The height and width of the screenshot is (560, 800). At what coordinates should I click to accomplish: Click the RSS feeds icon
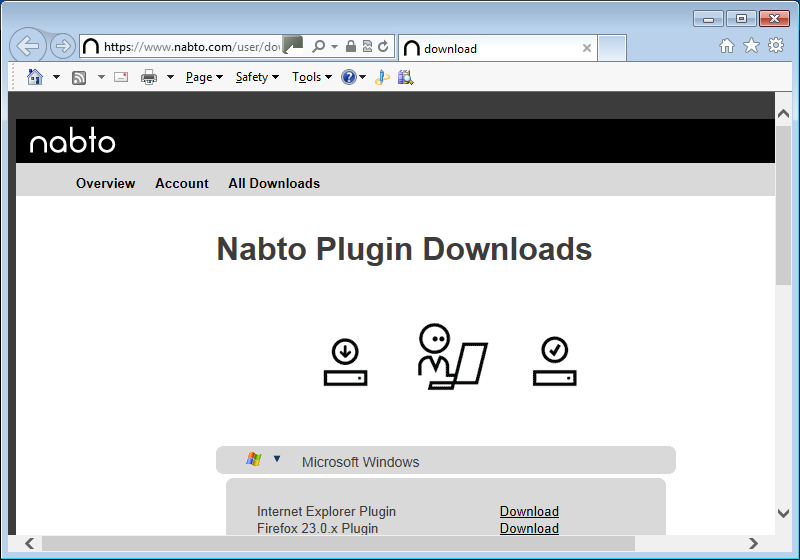(x=79, y=78)
